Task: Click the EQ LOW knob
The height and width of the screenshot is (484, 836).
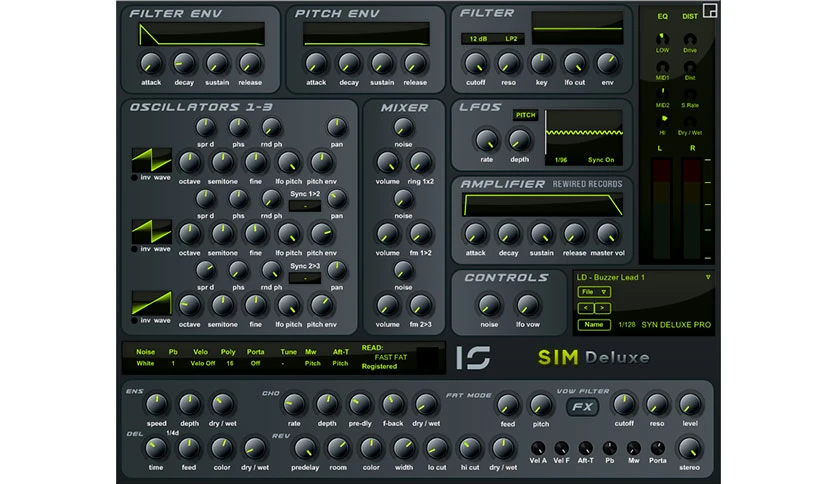Action: pyautogui.click(x=662, y=39)
